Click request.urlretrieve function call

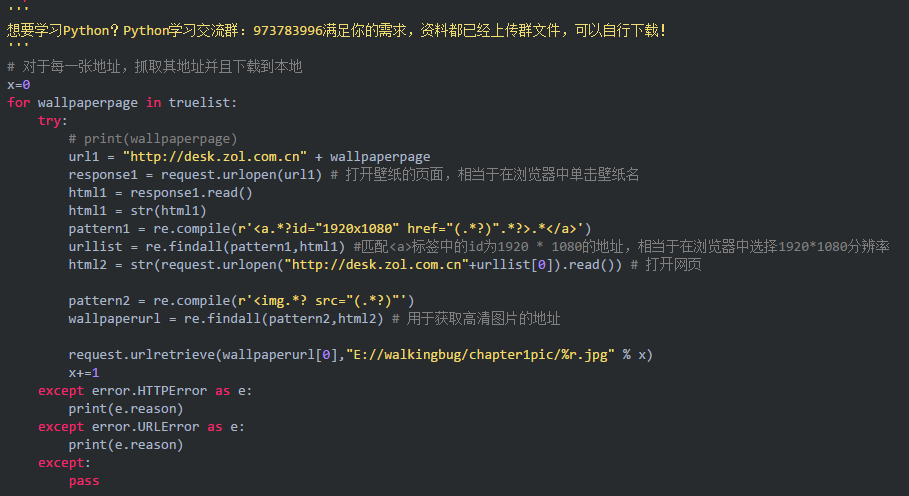pyautogui.click(x=141, y=354)
